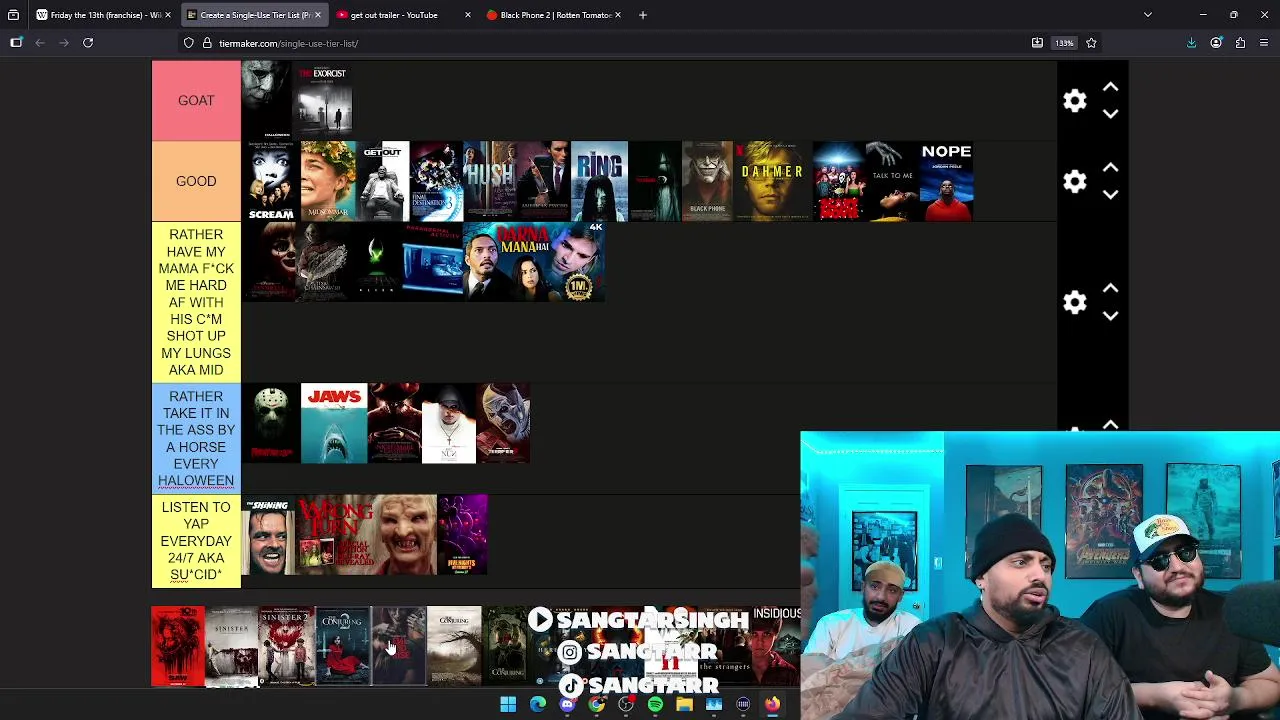Move GOOD tier down with arrow
The height and width of the screenshot is (720, 1280).
1110,195
